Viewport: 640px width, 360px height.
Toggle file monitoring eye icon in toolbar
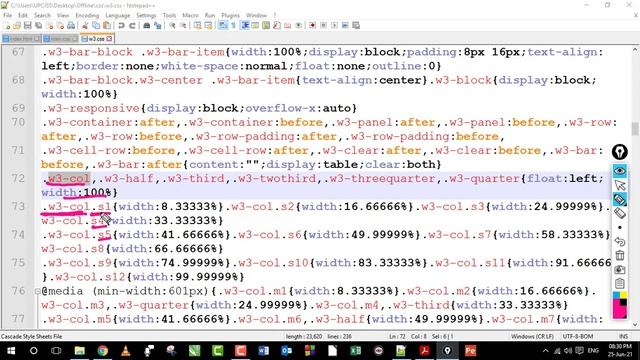pos(298,25)
